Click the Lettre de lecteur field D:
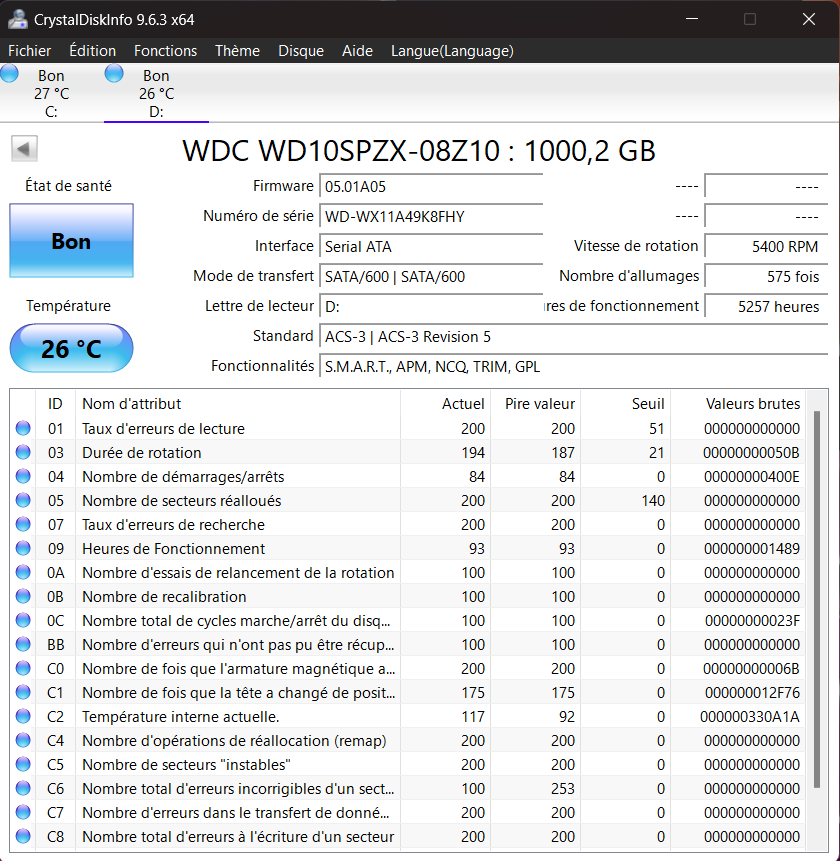 [x=431, y=306]
